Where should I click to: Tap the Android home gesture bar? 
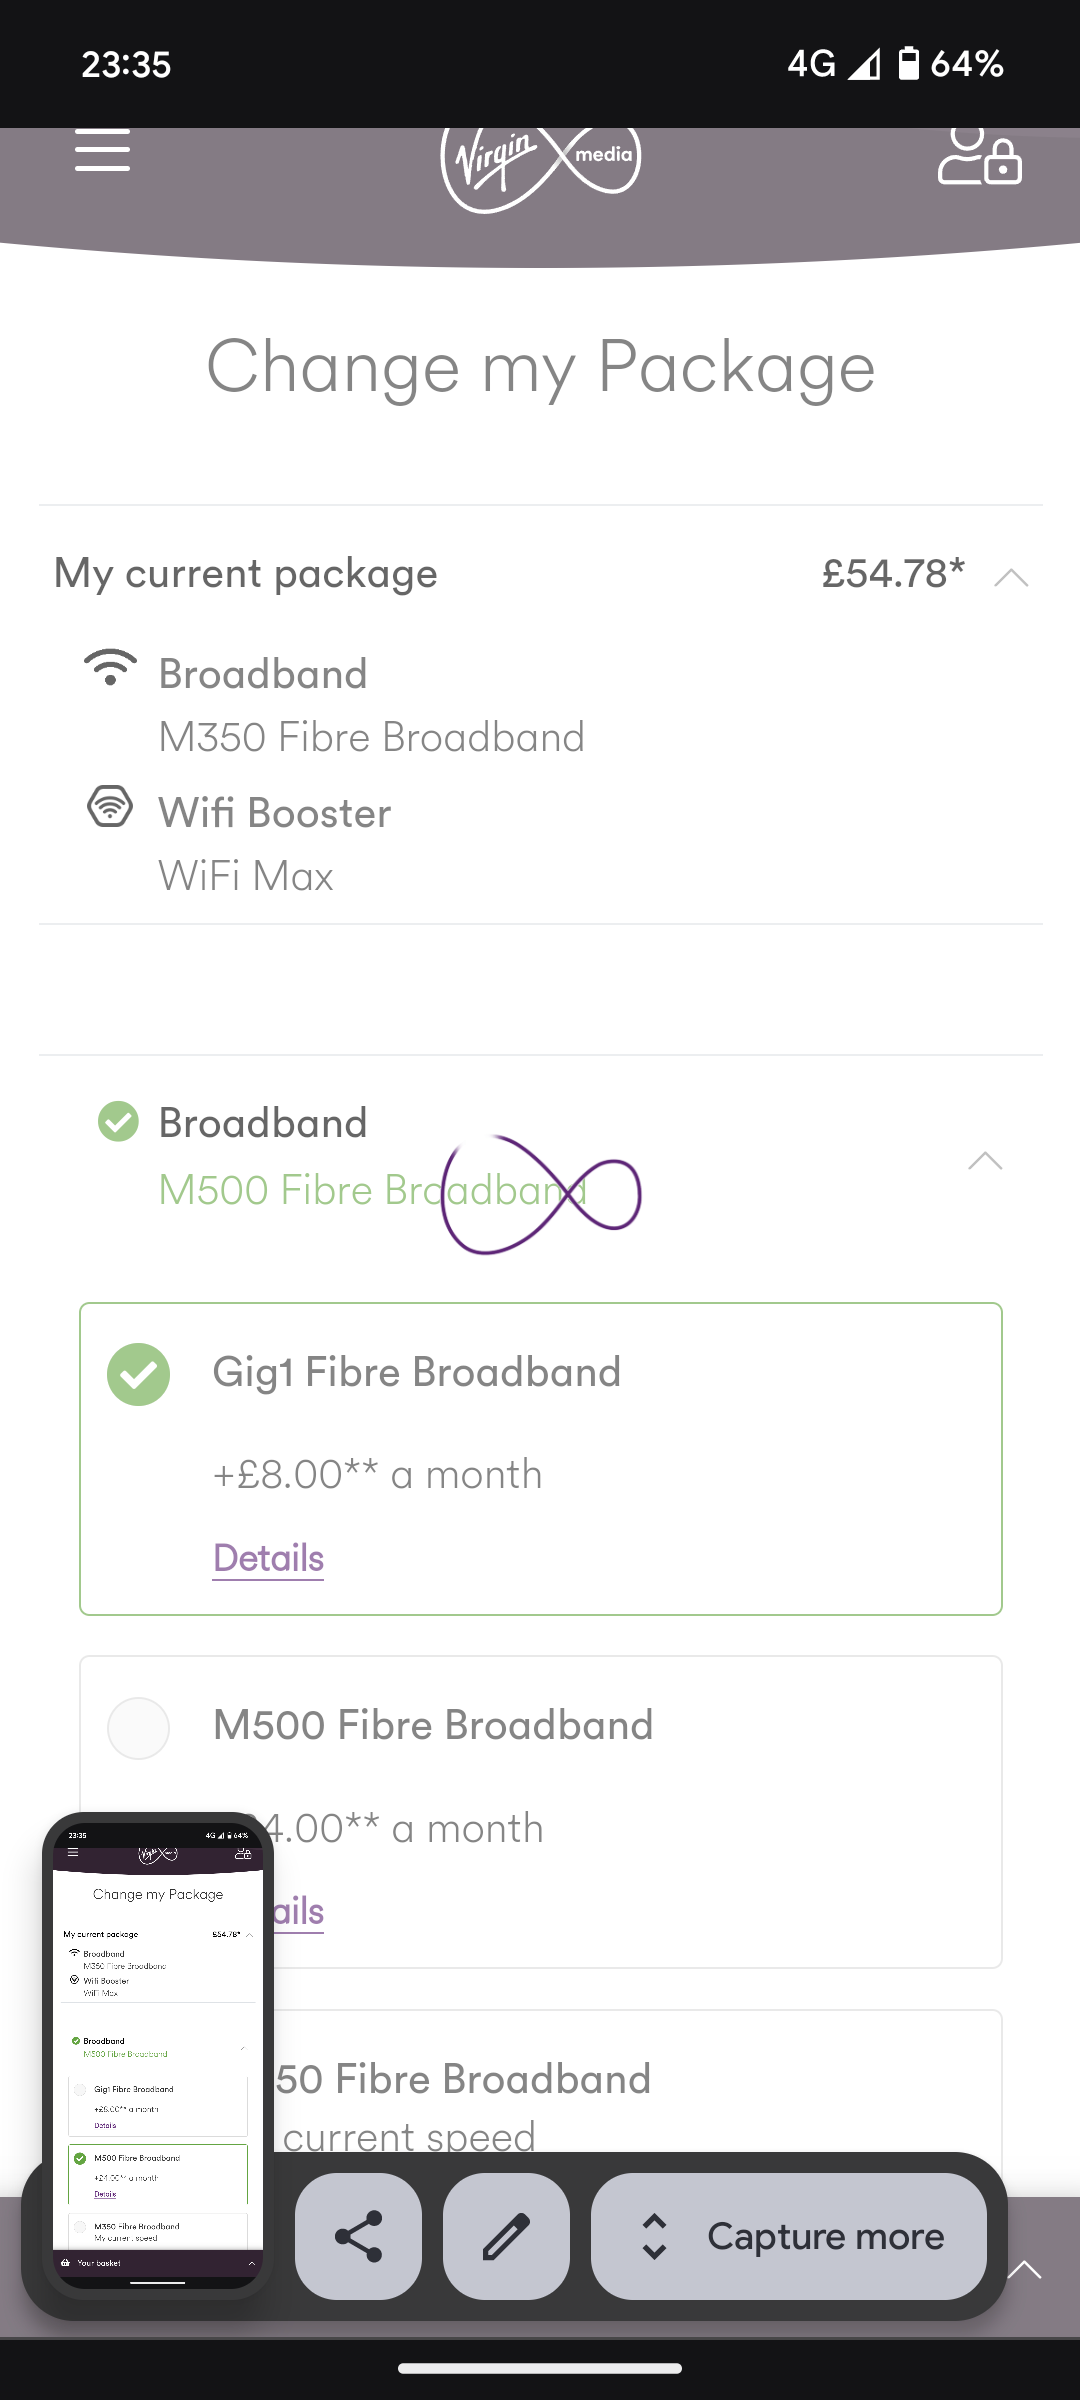pyautogui.click(x=540, y=2368)
